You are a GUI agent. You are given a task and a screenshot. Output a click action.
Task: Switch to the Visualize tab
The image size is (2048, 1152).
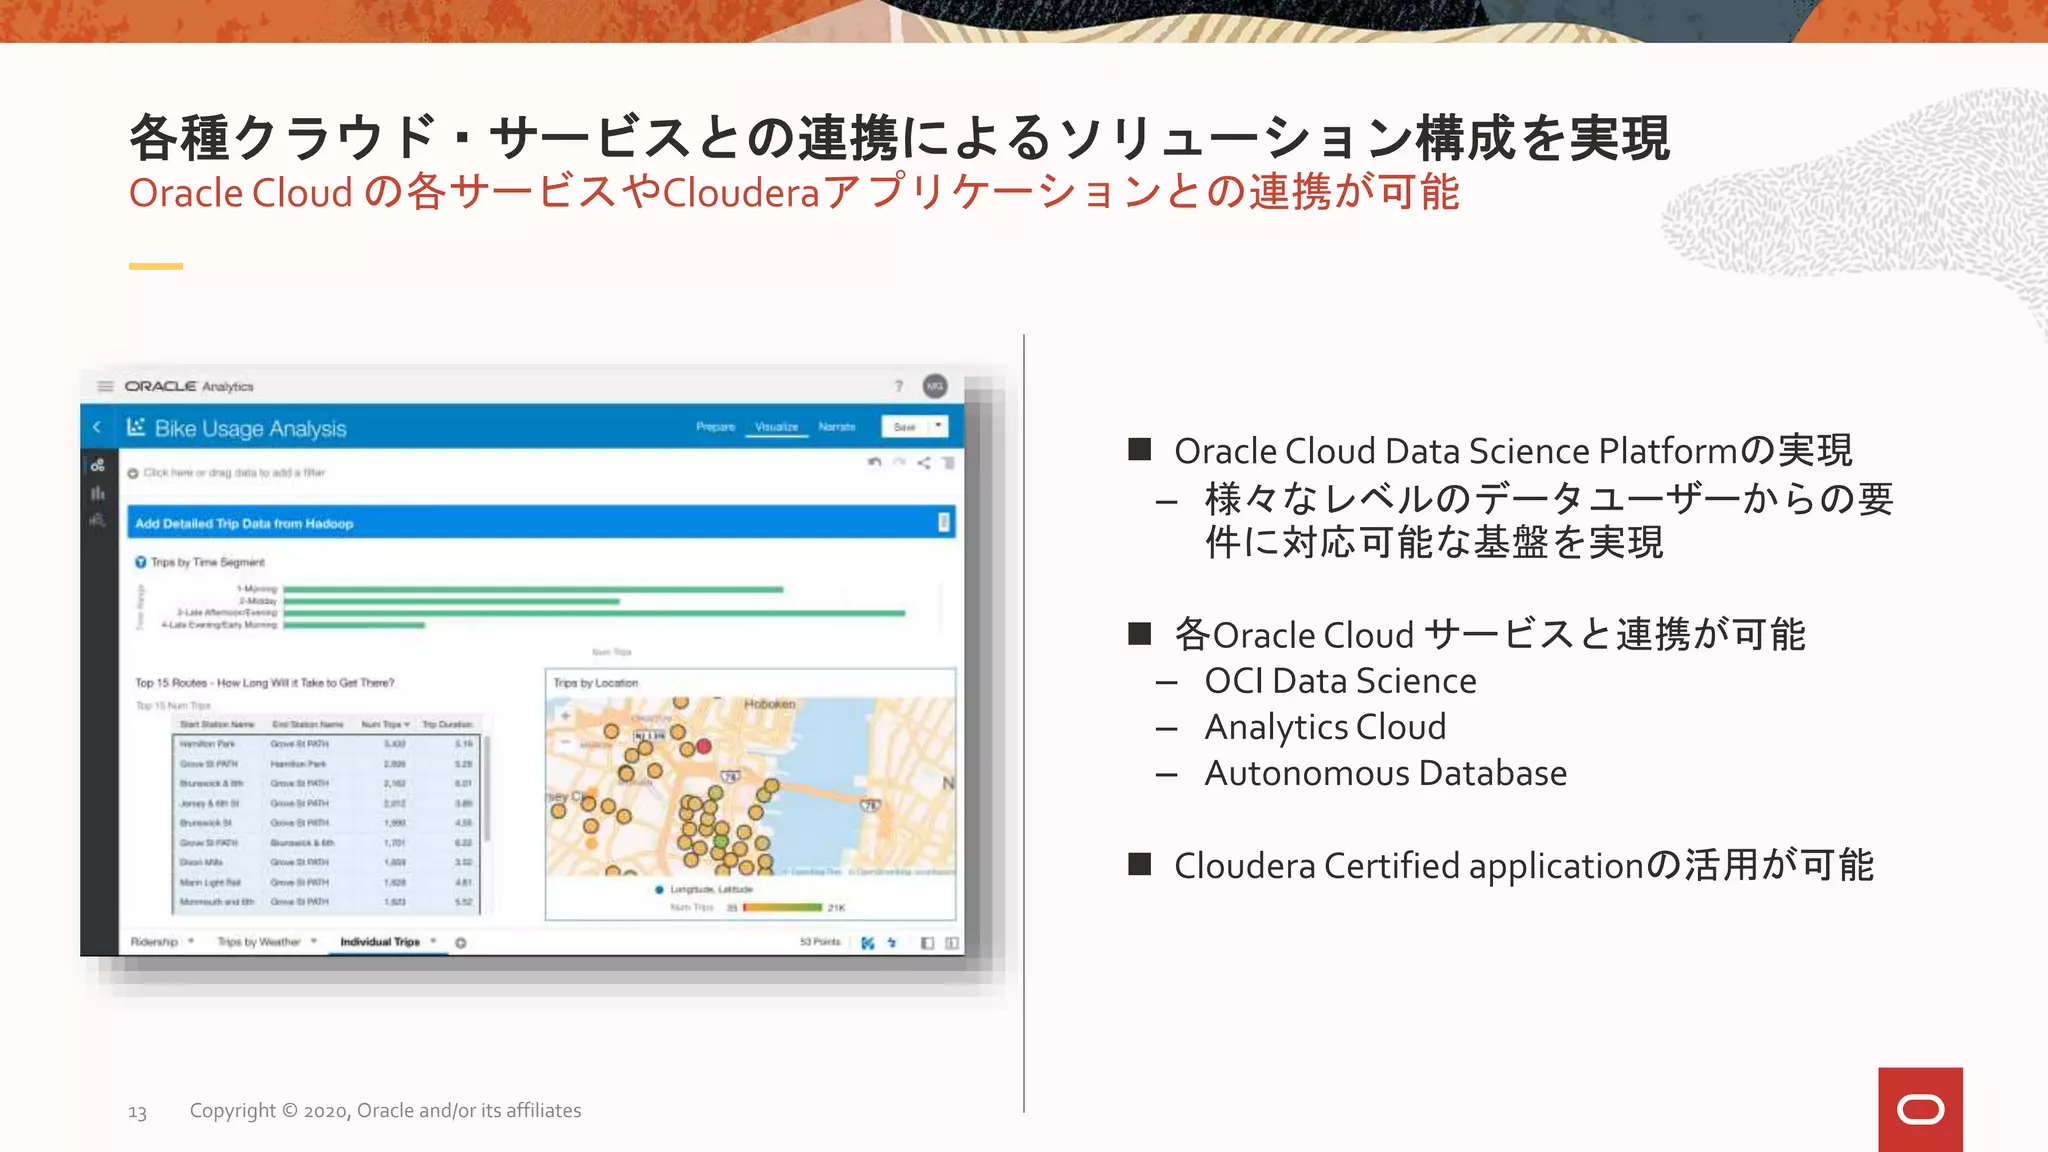tap(776, 427)
